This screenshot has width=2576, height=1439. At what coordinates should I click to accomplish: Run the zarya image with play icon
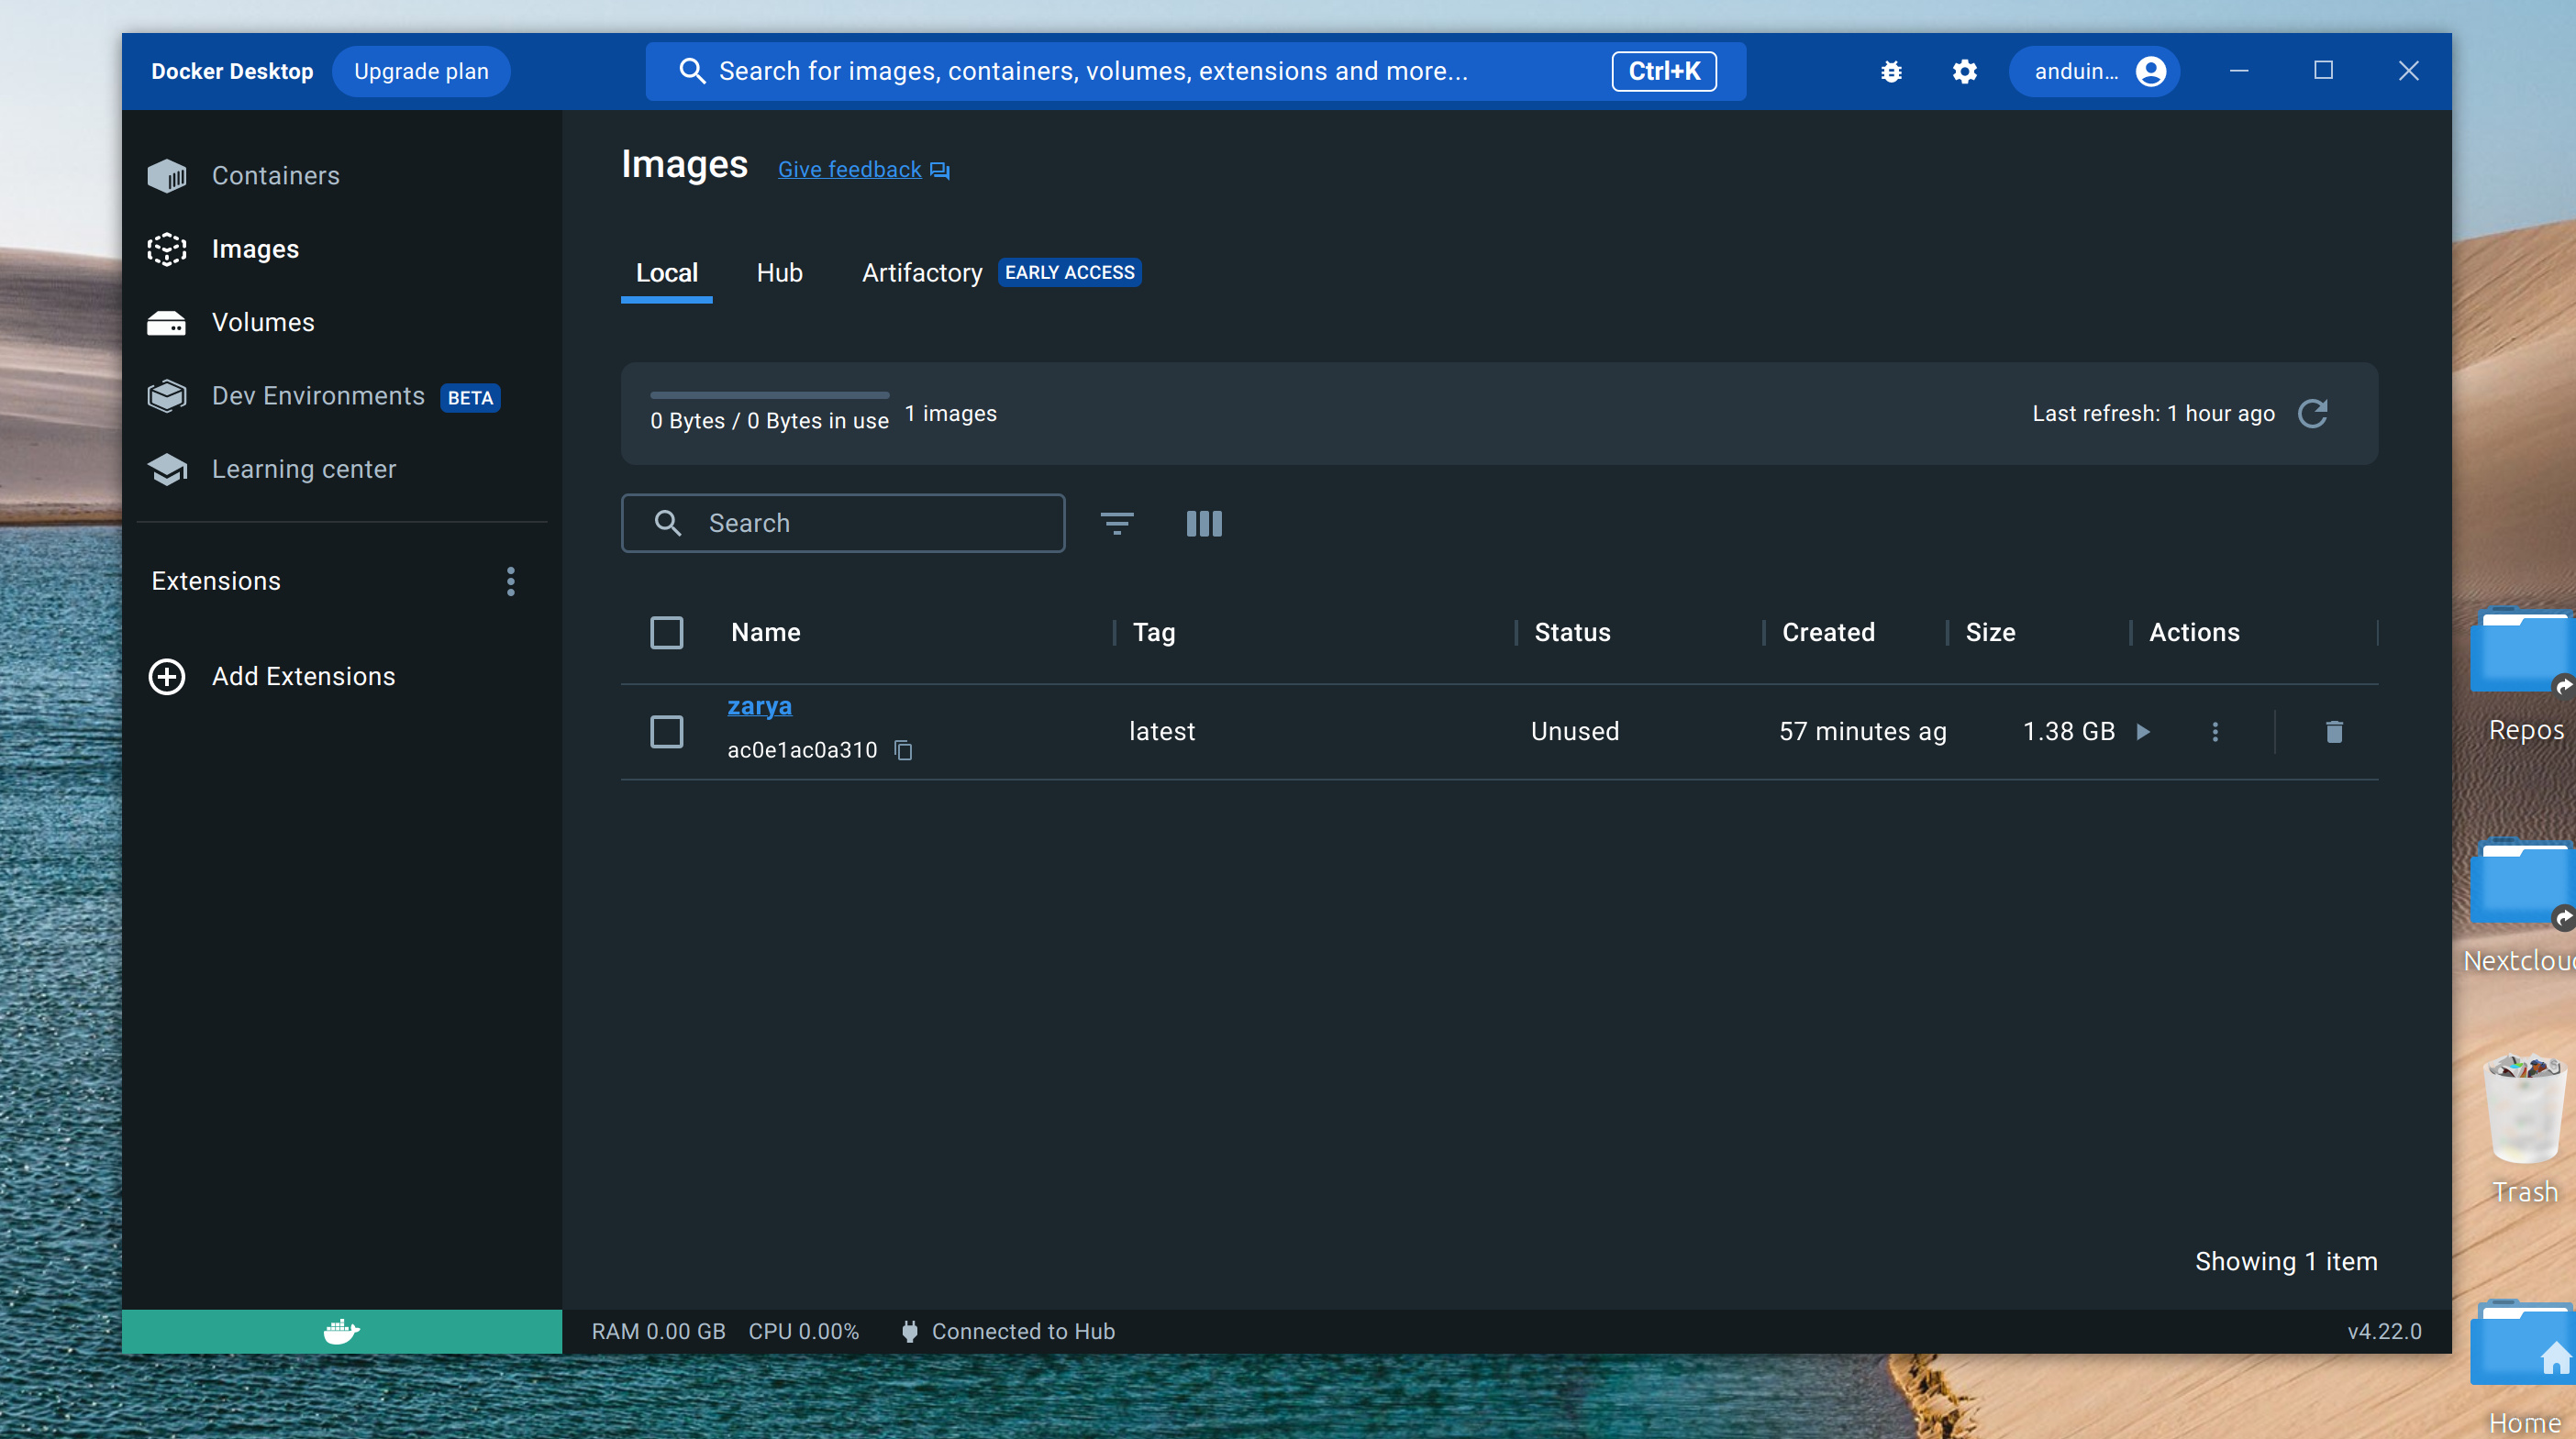pos(2143,732)
